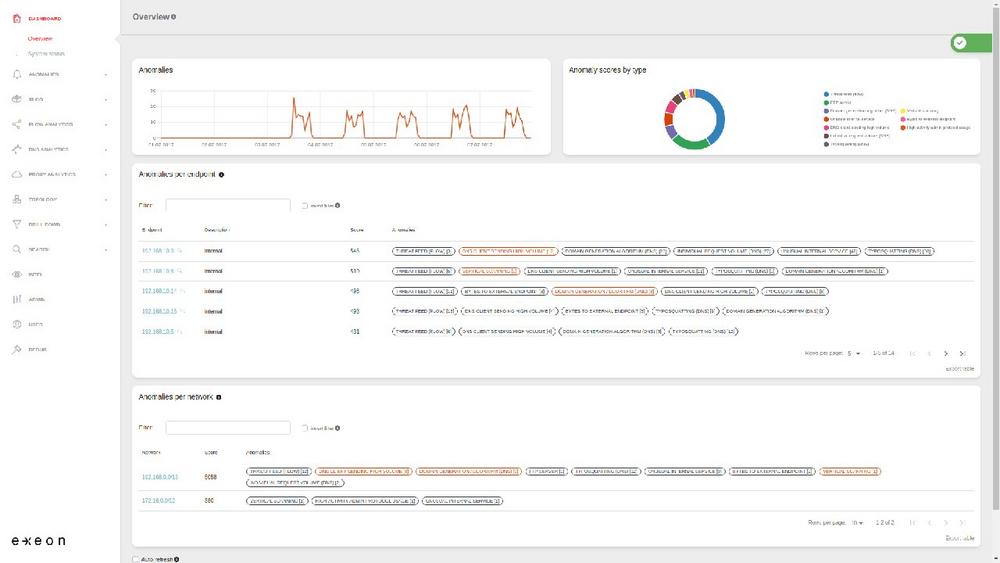Image resolution: width=1000 pixels, height=563 pixels.
Task: Click the eye icon in sidebar
Action: coord(16,274)
